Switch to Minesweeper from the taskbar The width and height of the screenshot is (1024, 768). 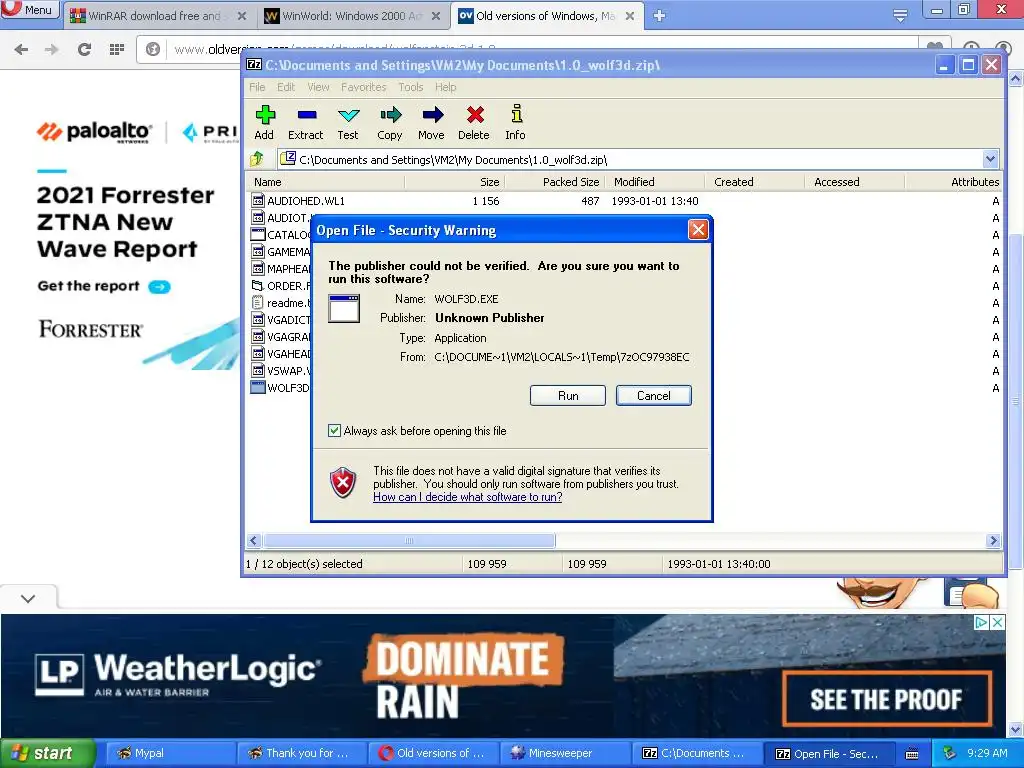pyautogui.click(x=566, y=754)
